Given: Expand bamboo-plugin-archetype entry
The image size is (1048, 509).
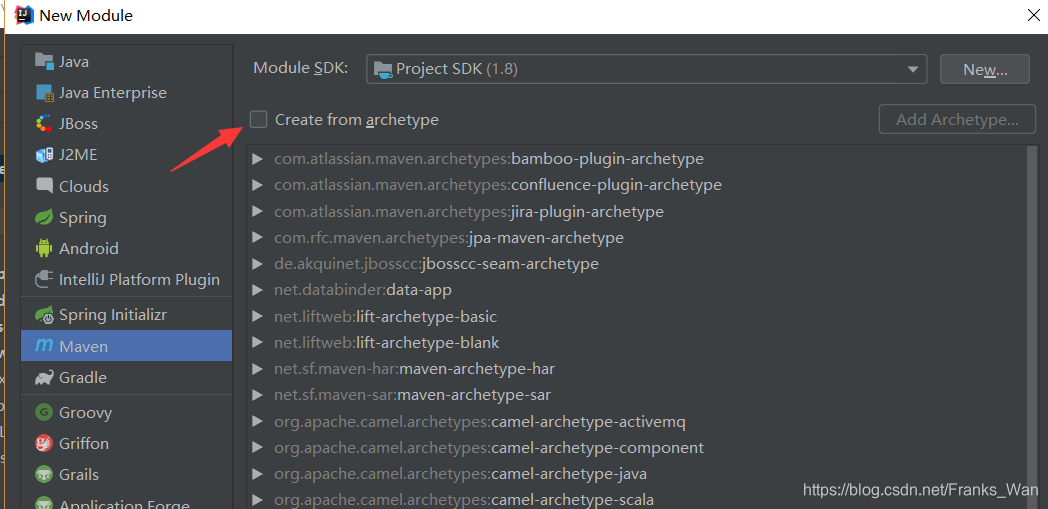Looking at the screenshot, I should (x=257, y=159).
